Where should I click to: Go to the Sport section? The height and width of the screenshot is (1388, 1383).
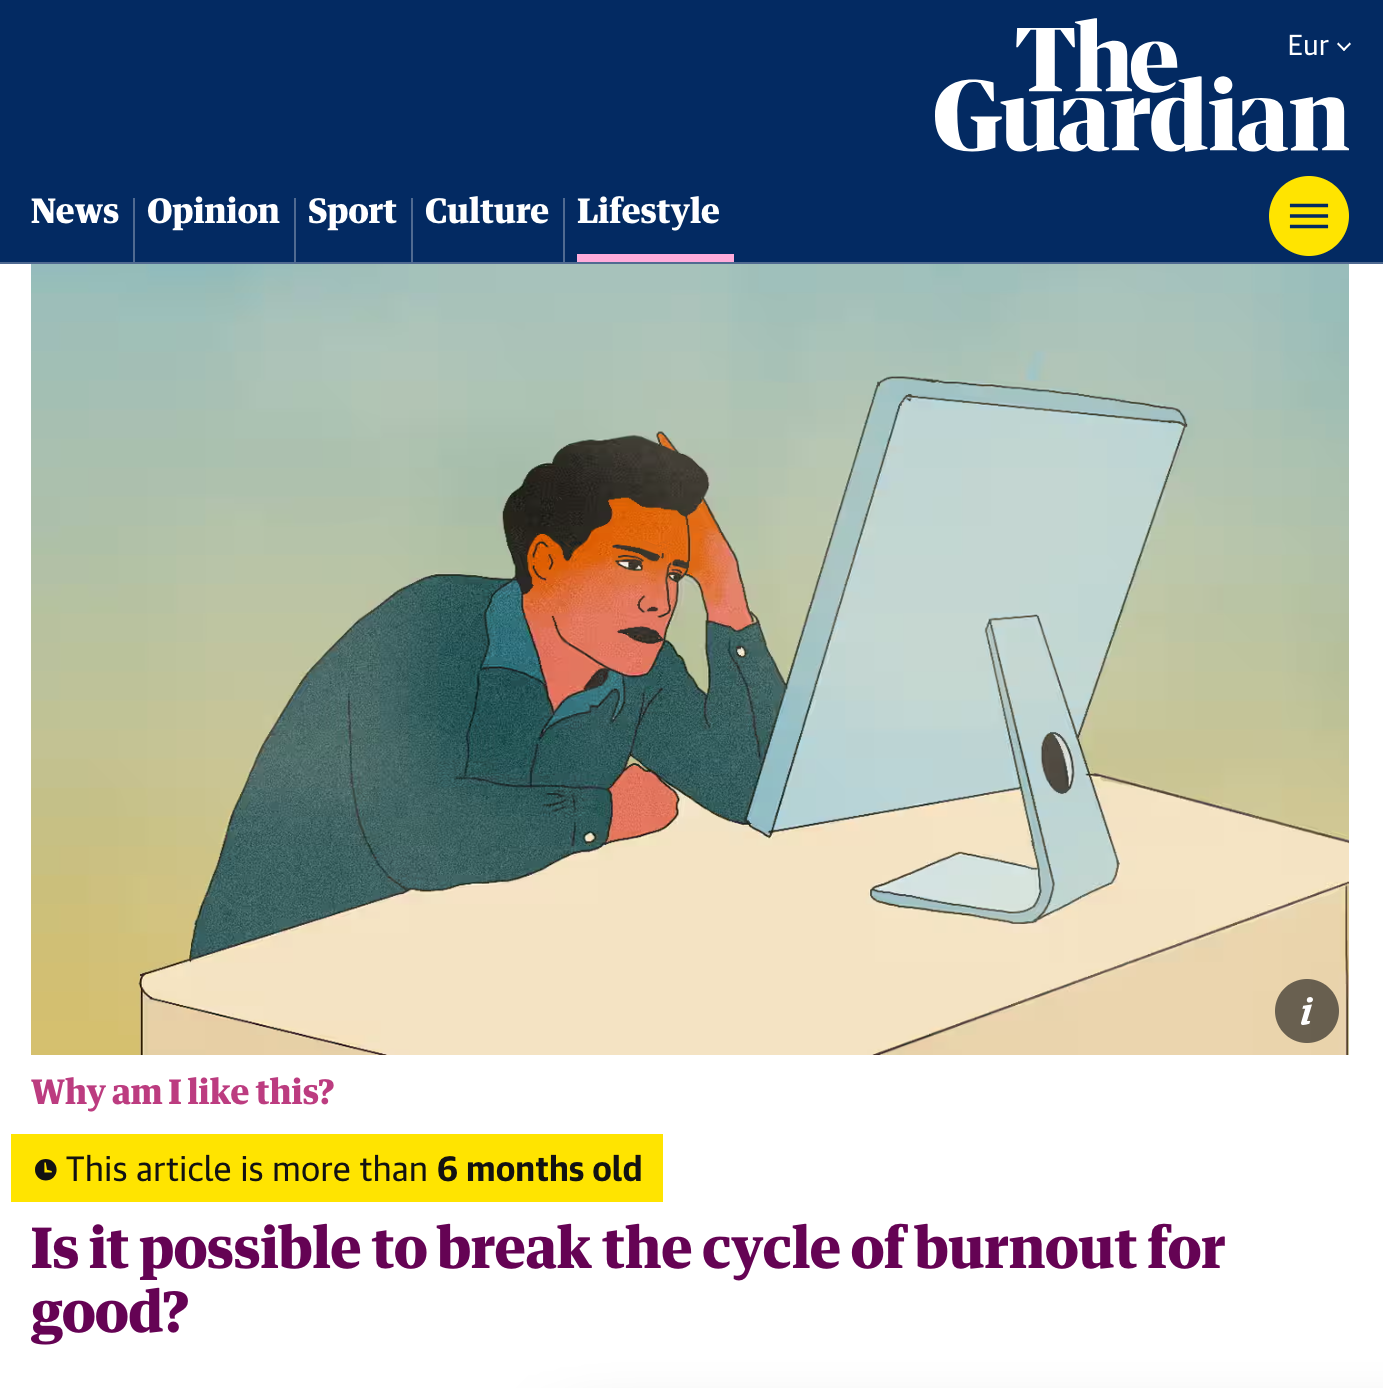[x=352, y=212]
